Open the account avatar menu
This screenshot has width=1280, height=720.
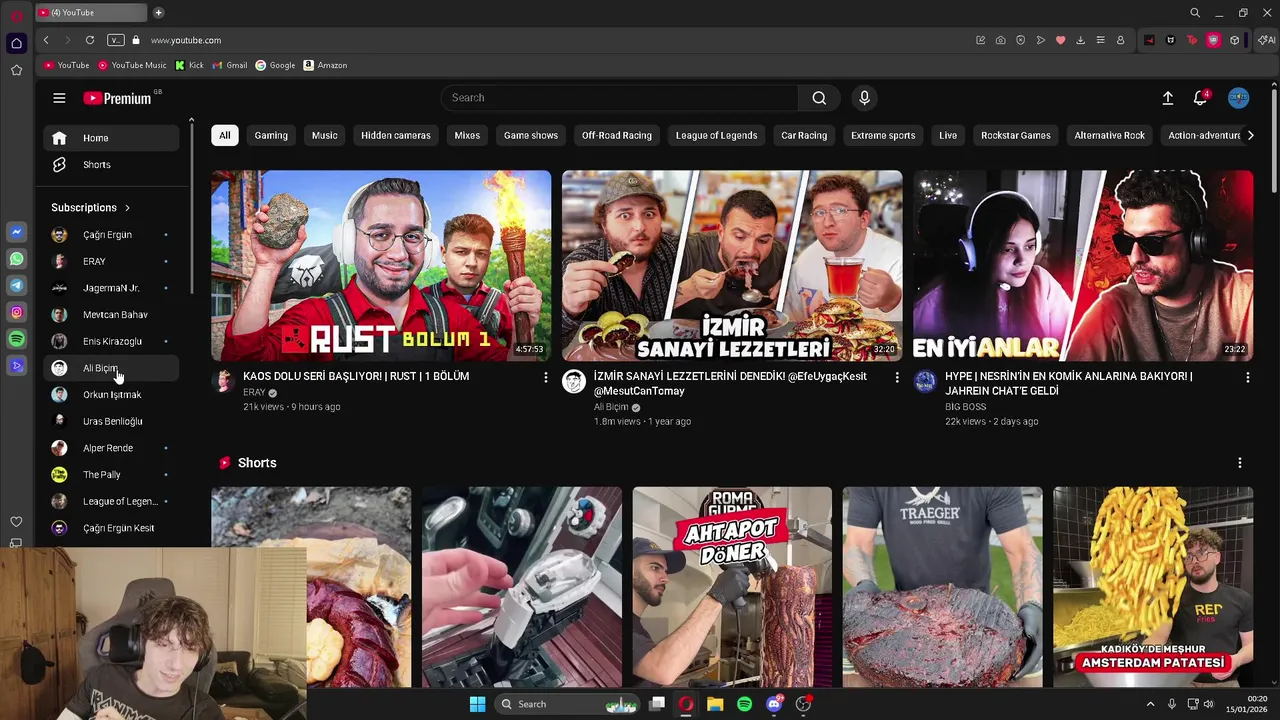[x=1239, y=98]
